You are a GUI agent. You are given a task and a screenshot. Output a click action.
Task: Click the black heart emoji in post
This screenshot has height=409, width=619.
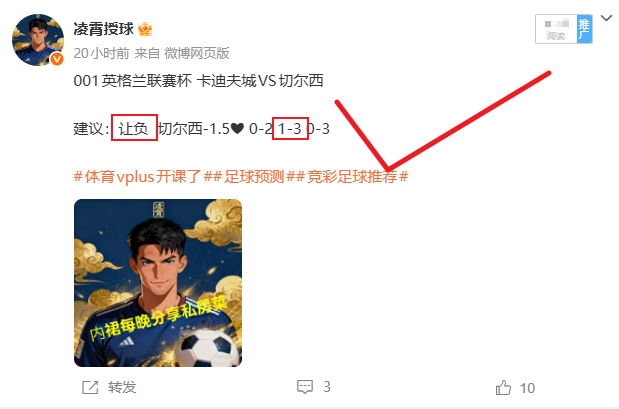point(237,129)
